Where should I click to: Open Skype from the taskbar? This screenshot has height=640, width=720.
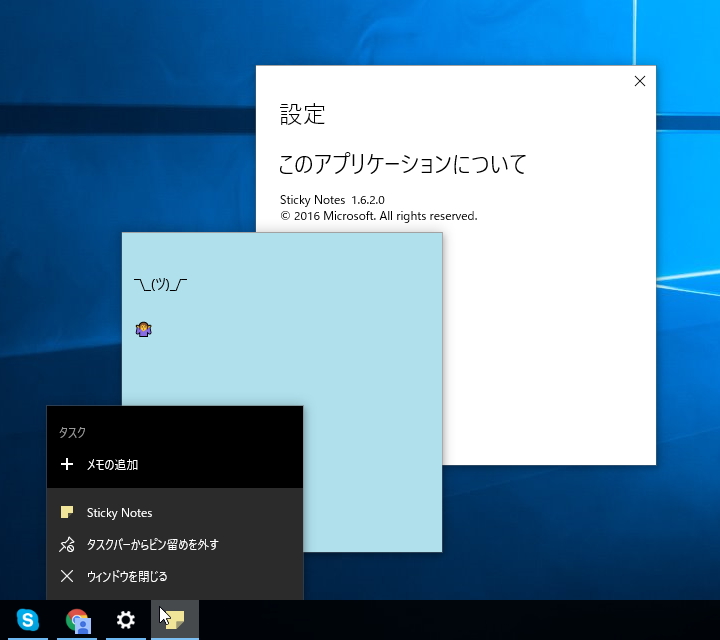pos(28,620)
